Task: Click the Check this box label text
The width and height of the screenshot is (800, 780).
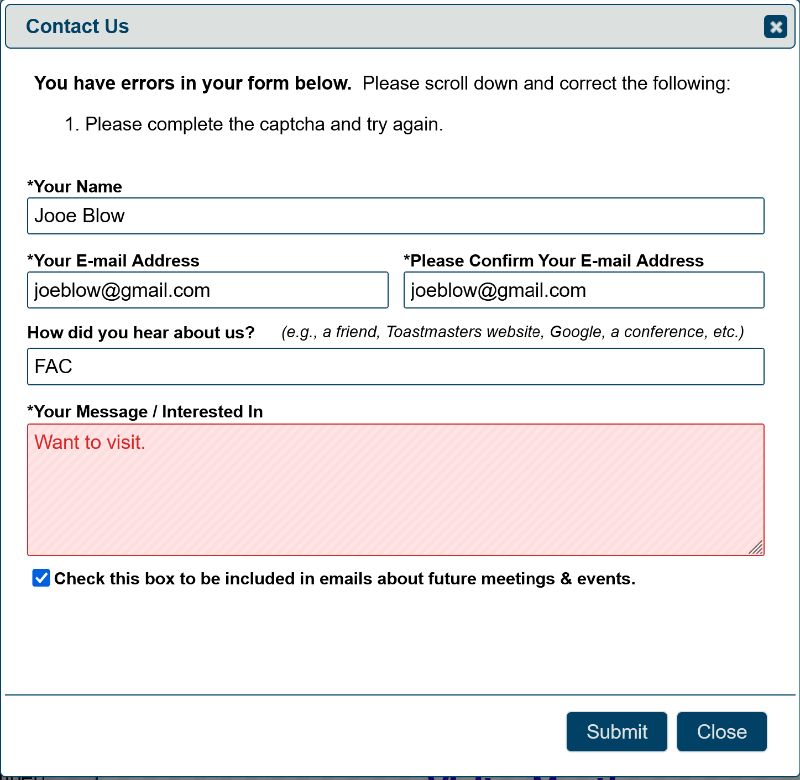Action: (344, 579)
